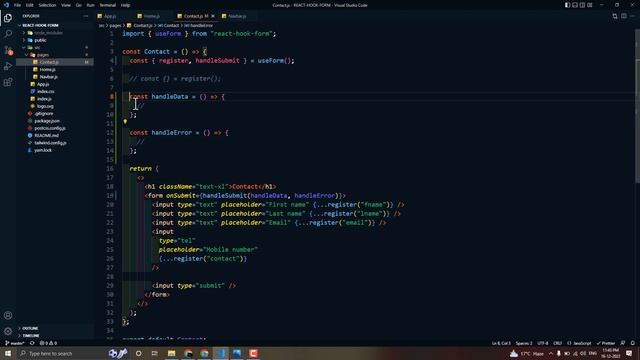Open the Terminal menu
Image resolution: width=640 pixels, height=360 pixels.
pyautogui.click(x=107, y=5)
